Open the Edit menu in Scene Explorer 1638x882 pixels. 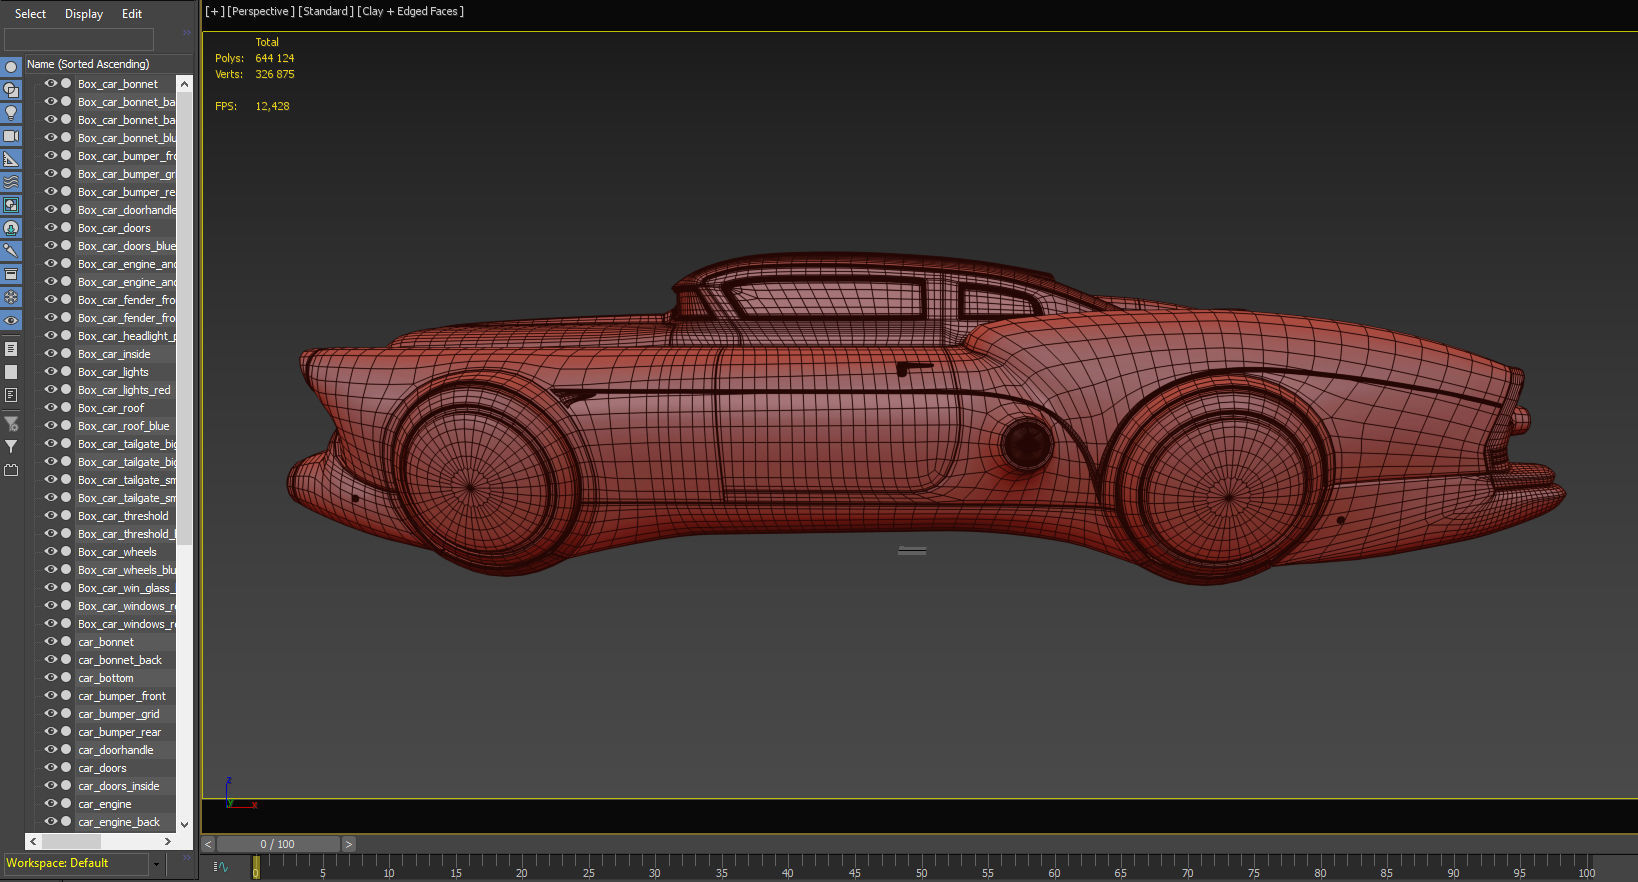click(x=132, y=14)
